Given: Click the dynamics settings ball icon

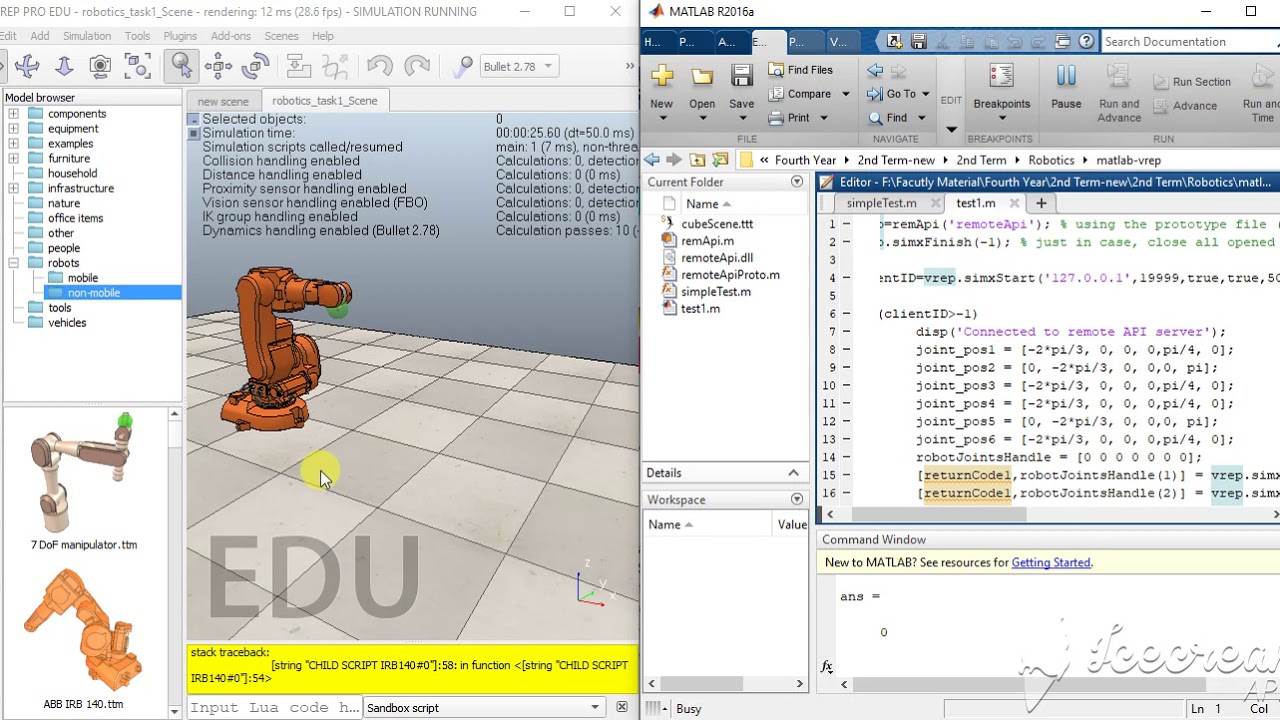Looking at the screenshot, I should click(462, 67).
